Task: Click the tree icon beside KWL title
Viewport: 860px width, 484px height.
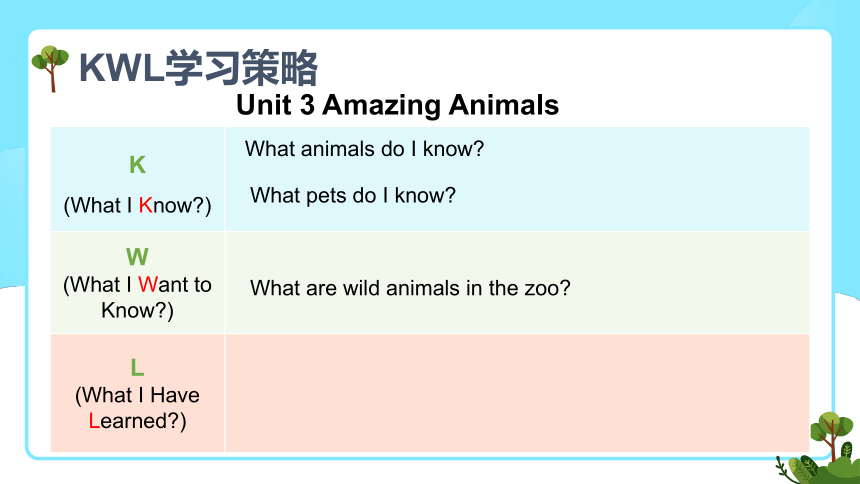Action: point(50,69)
